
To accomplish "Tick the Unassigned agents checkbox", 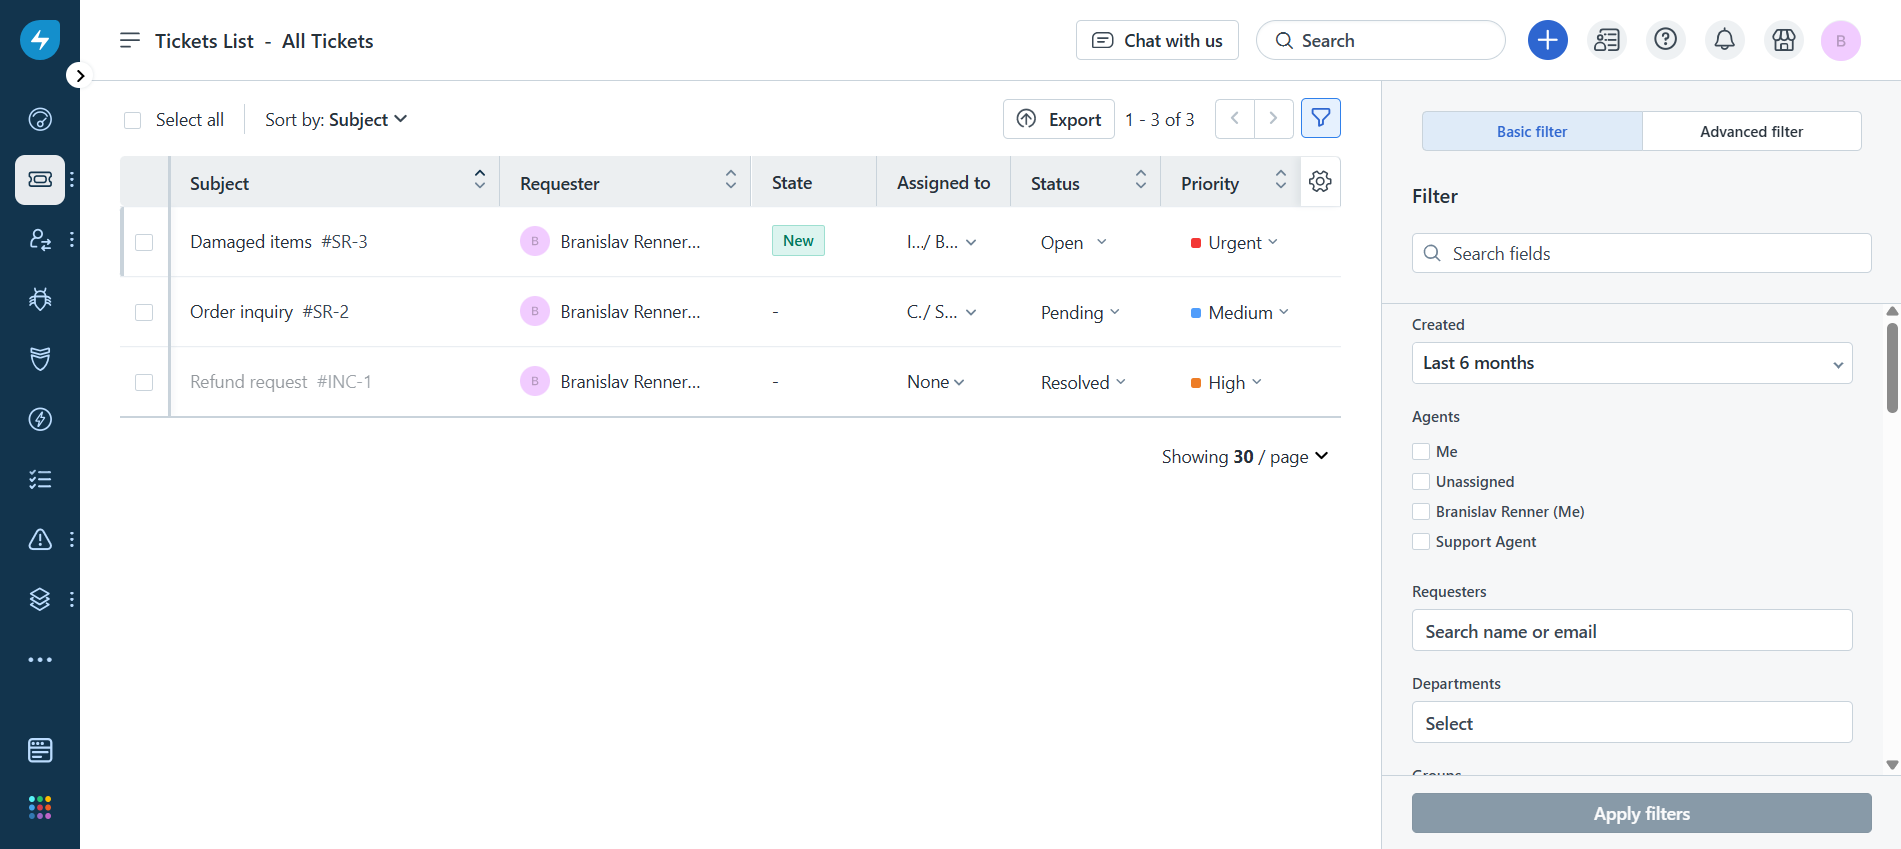I will pos(1421,482).
